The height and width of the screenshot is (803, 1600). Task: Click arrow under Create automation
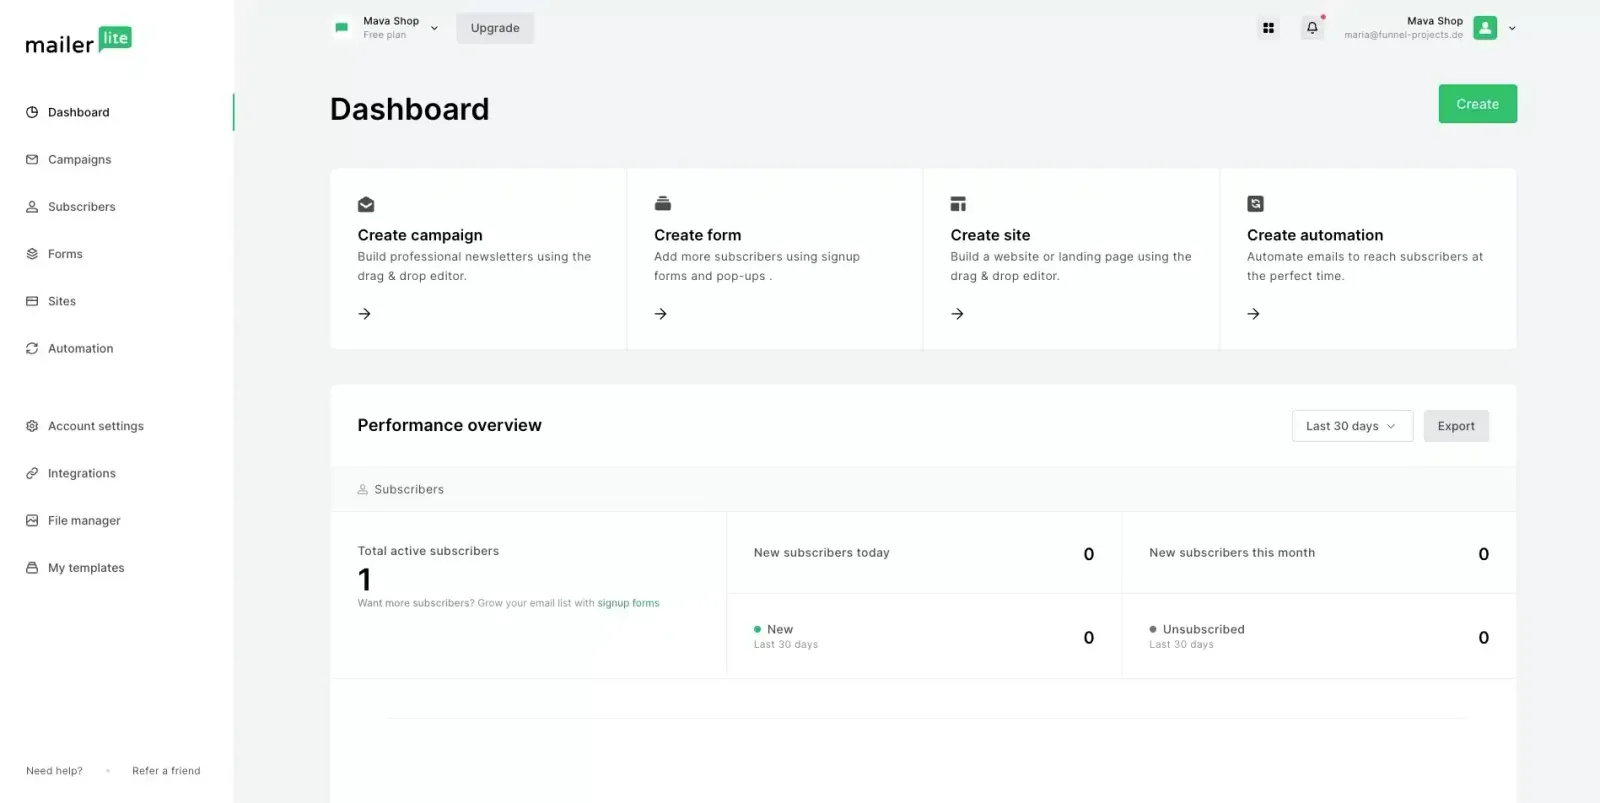1254,314
